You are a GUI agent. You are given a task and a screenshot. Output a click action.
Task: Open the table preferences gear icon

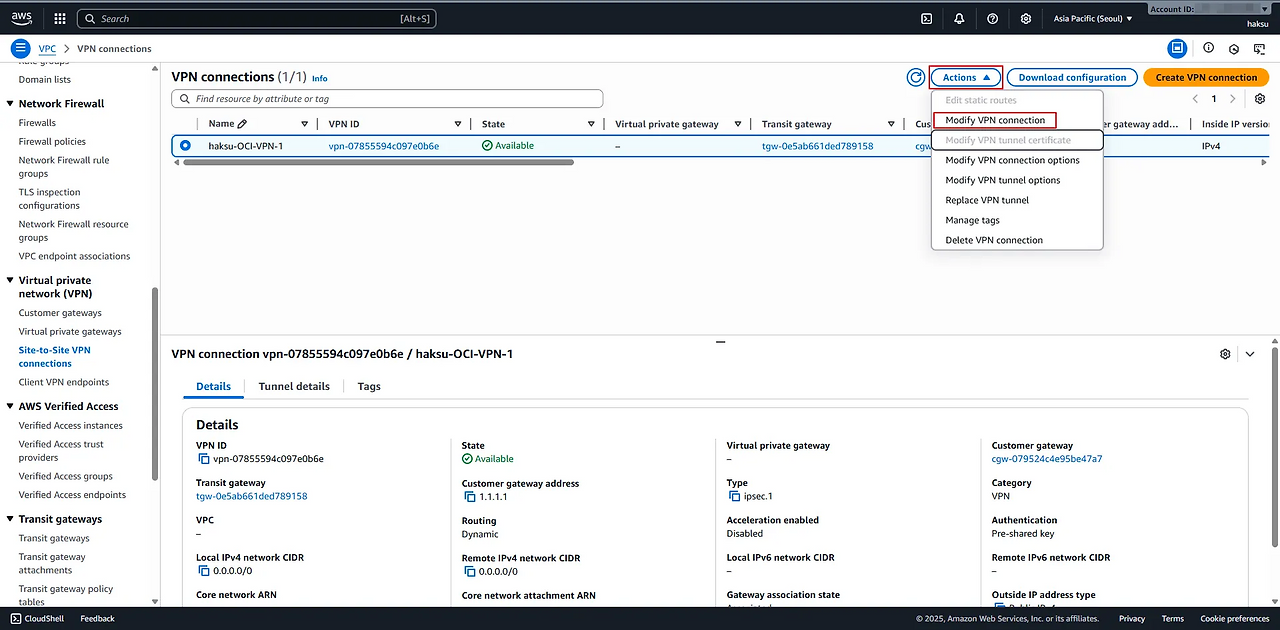tap(1260, 99)
